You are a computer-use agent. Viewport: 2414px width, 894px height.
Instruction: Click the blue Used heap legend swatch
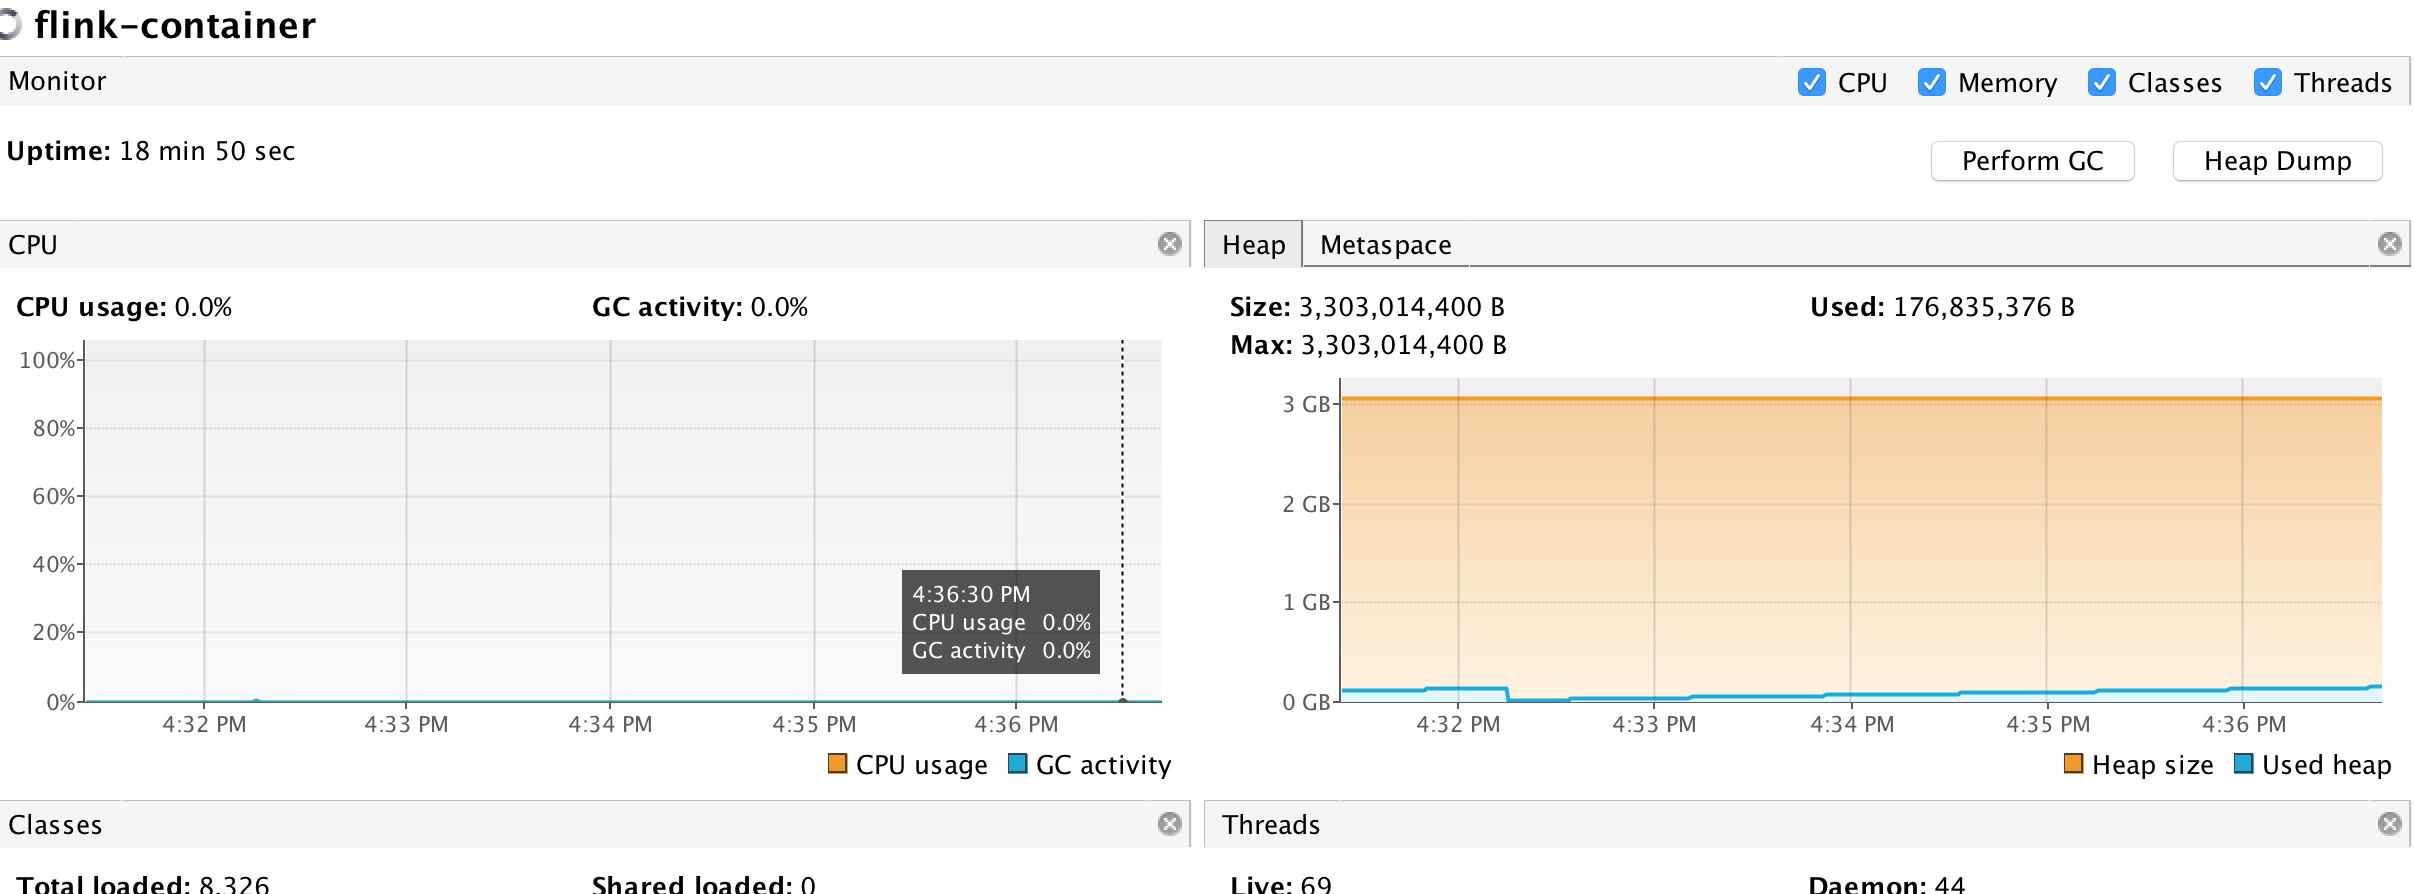coord(2244,764)
